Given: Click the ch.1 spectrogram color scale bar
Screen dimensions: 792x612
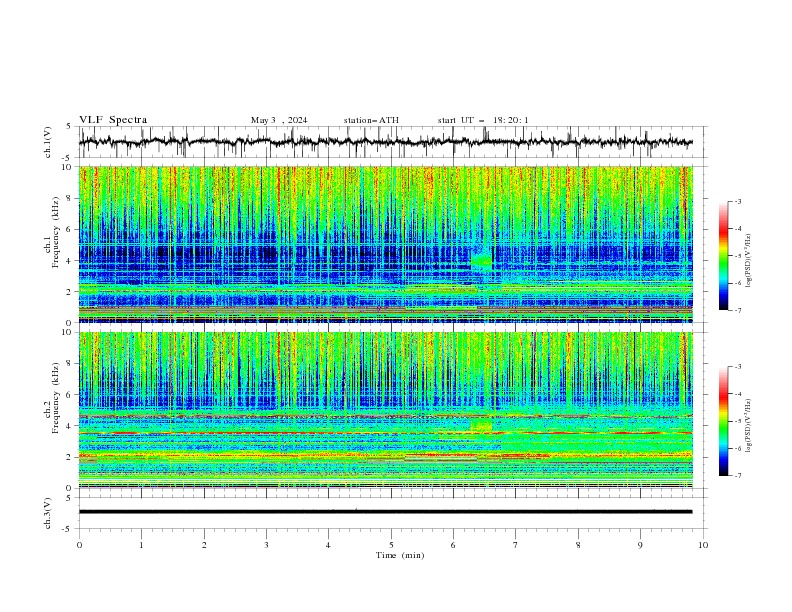Looking at the screenshot, I should click(x=723, y=255).
